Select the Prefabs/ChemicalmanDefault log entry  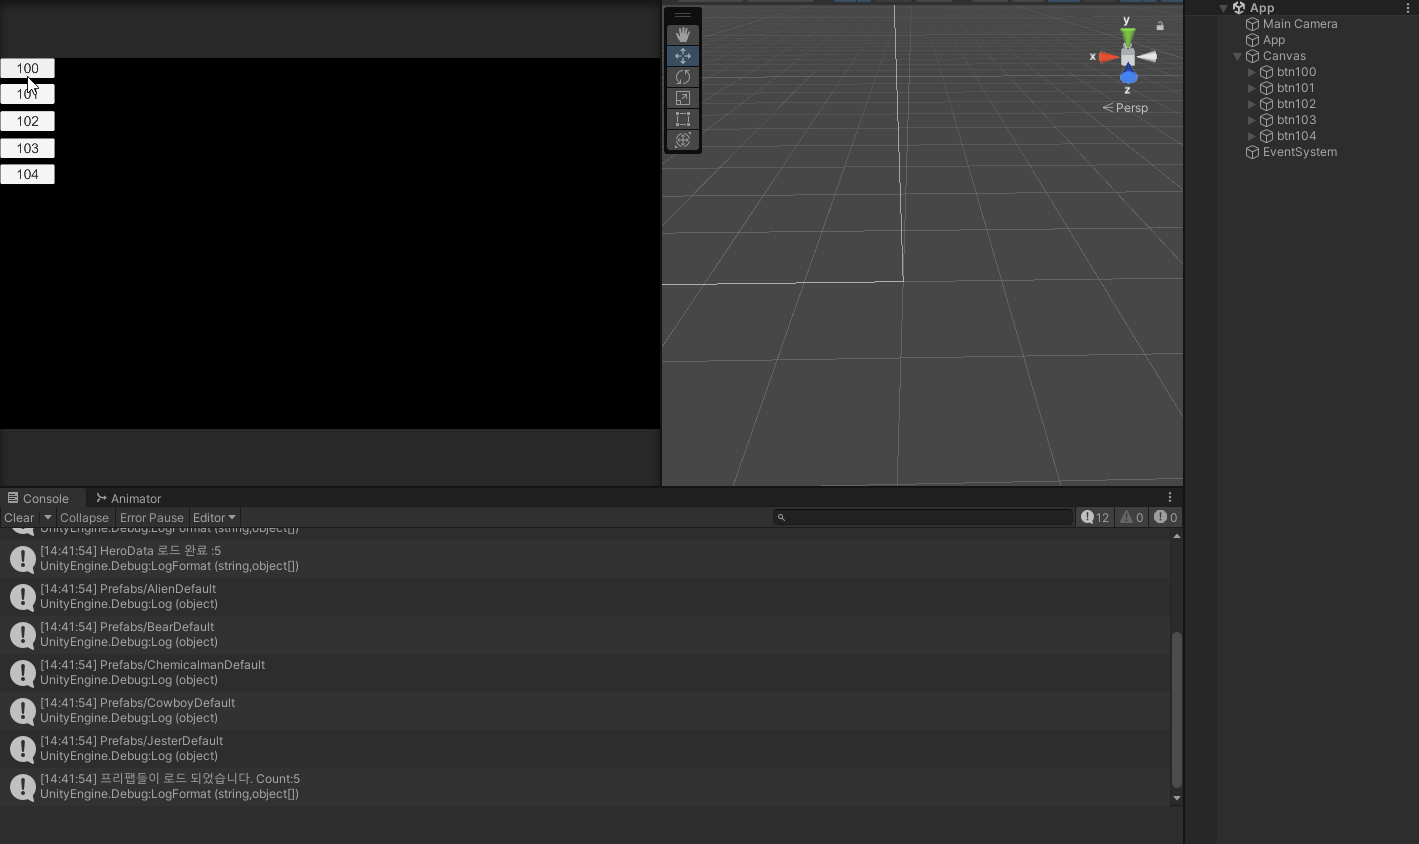pyautogui.click(x=585, y=673)
